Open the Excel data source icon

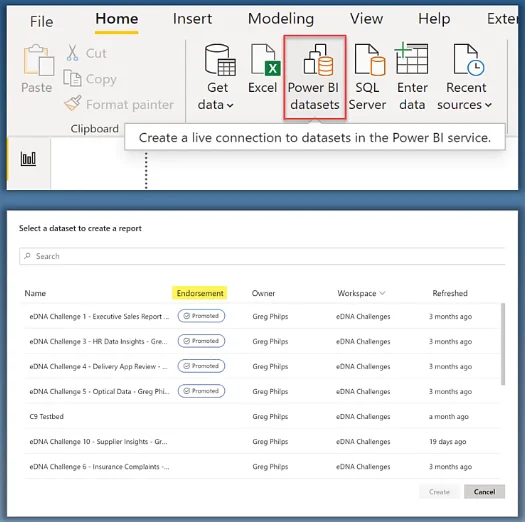pos(265,60)
